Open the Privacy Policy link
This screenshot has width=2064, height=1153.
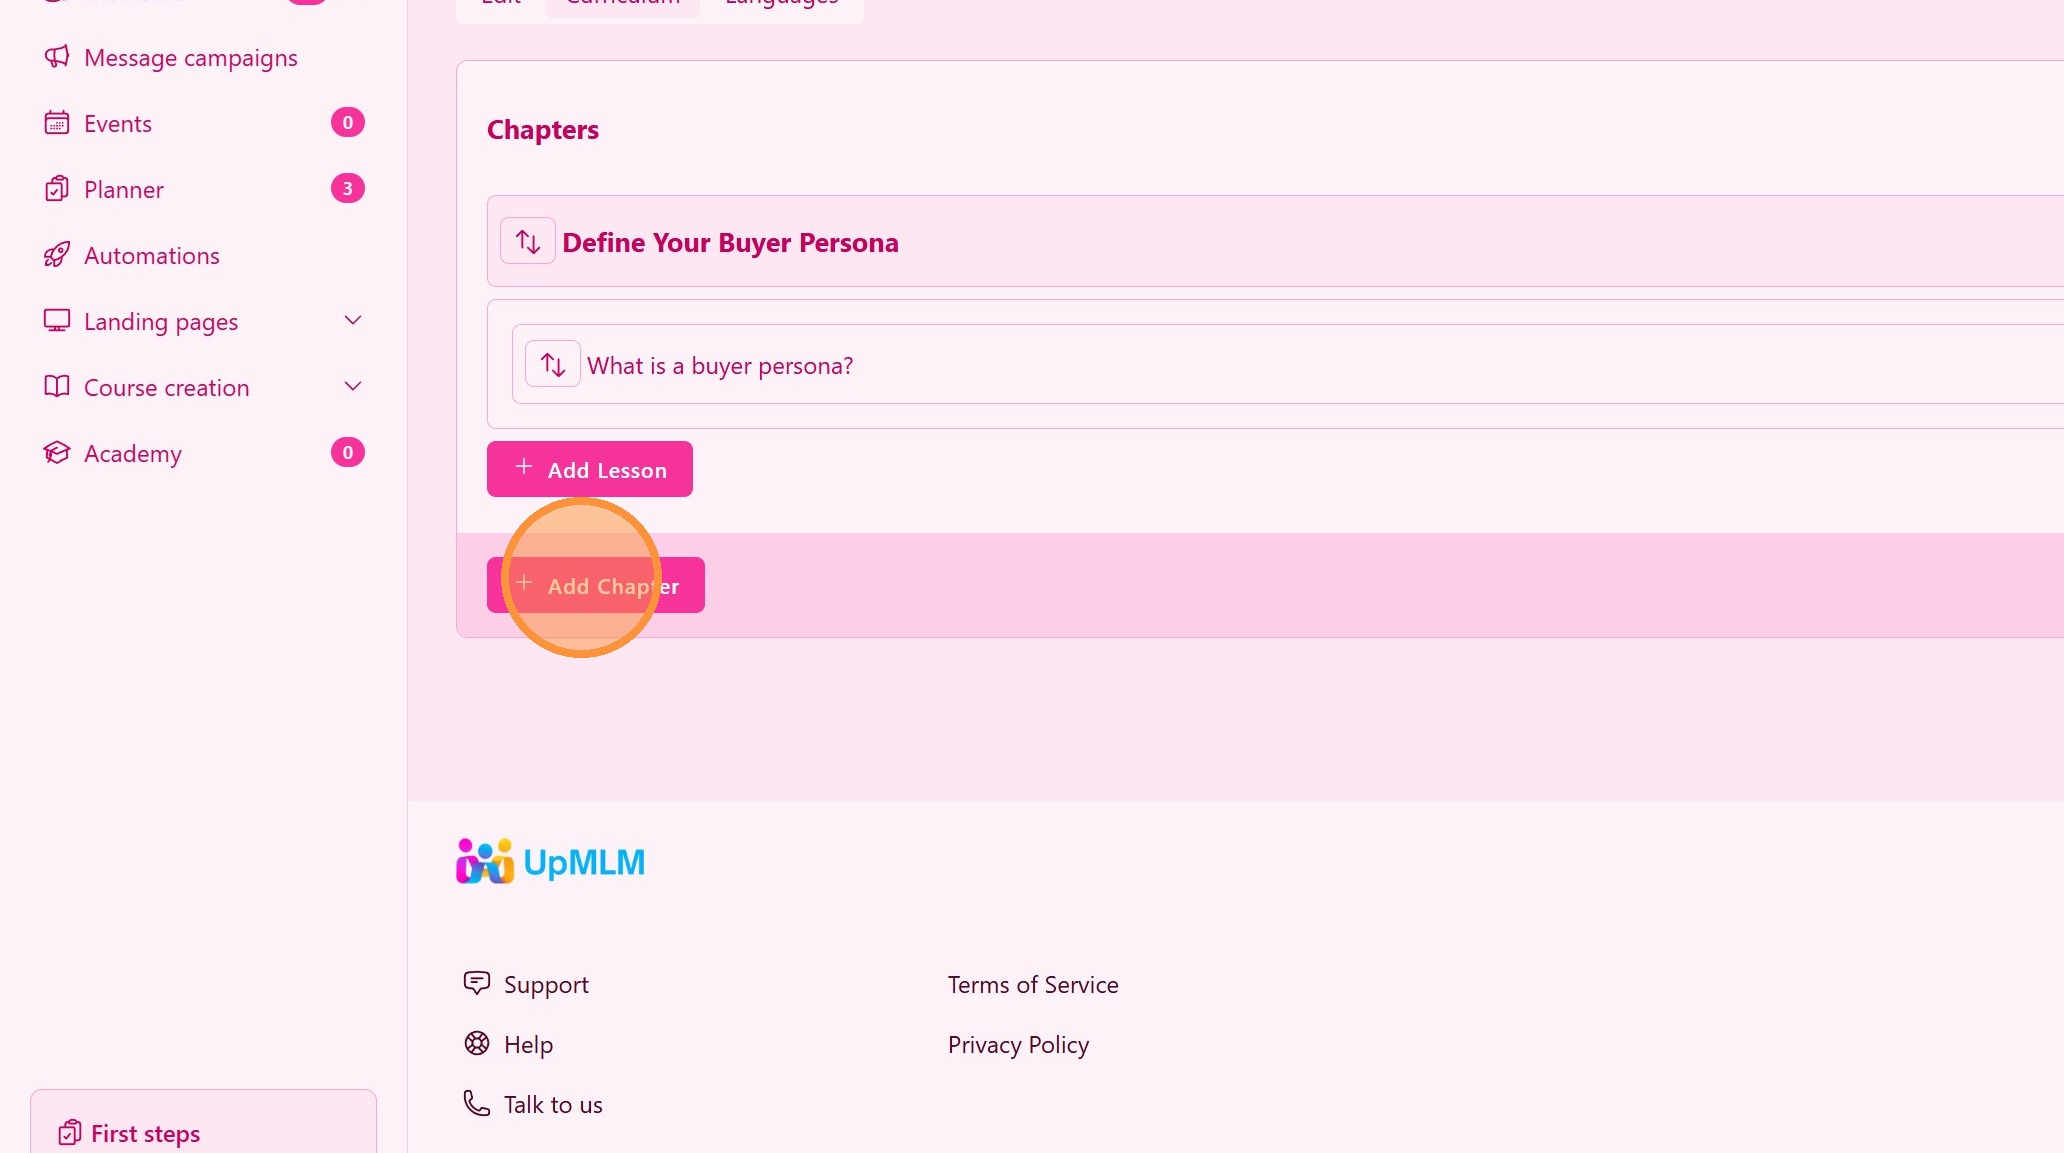pyautogui.click(x=1018, y=1045)
